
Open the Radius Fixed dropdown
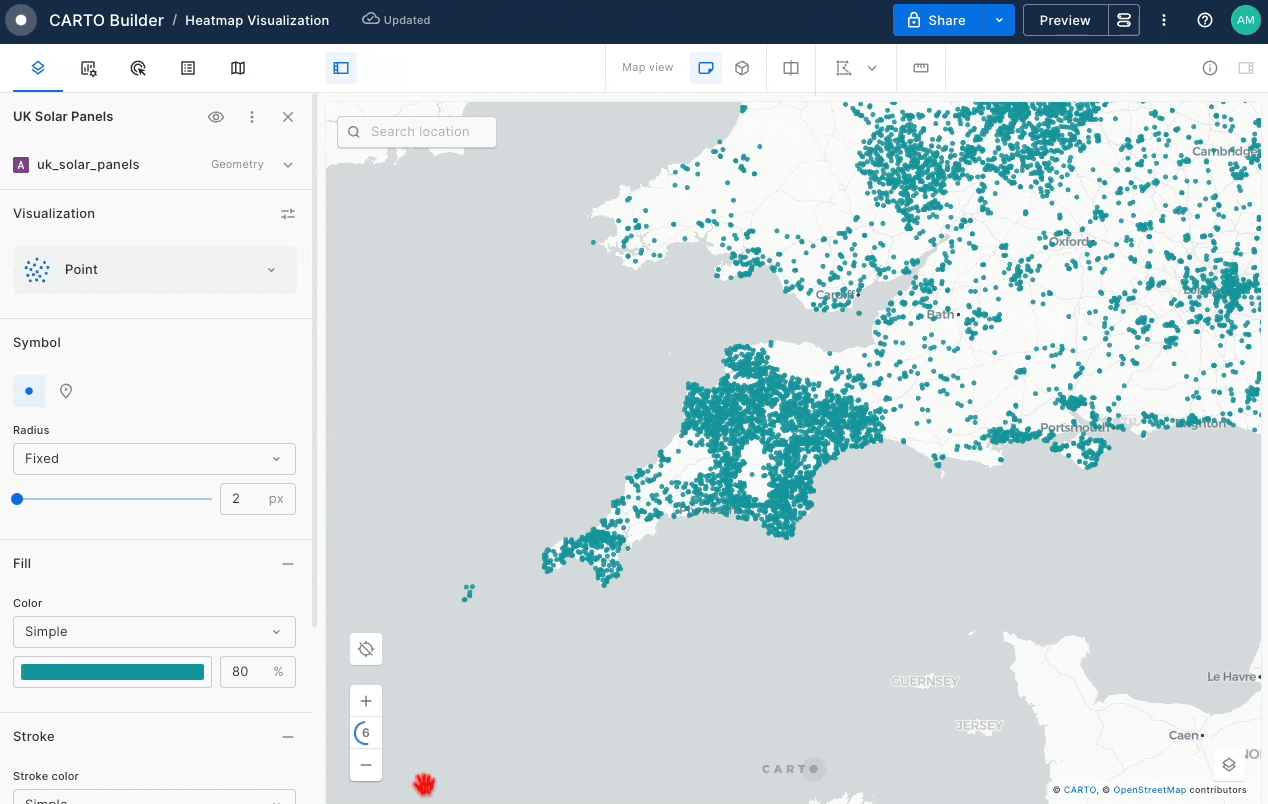pyautogui.click(x=154, y=459)
